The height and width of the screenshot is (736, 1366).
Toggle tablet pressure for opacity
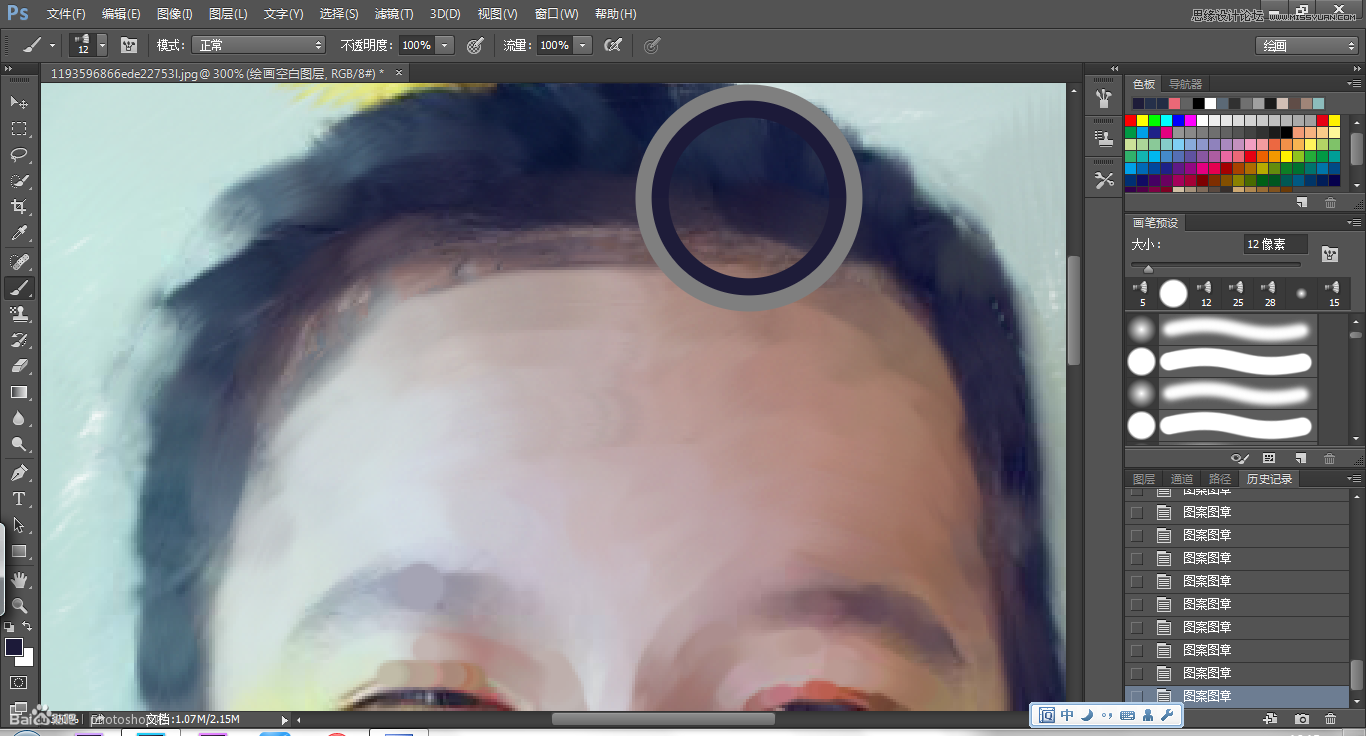click(x=475, y=45)
